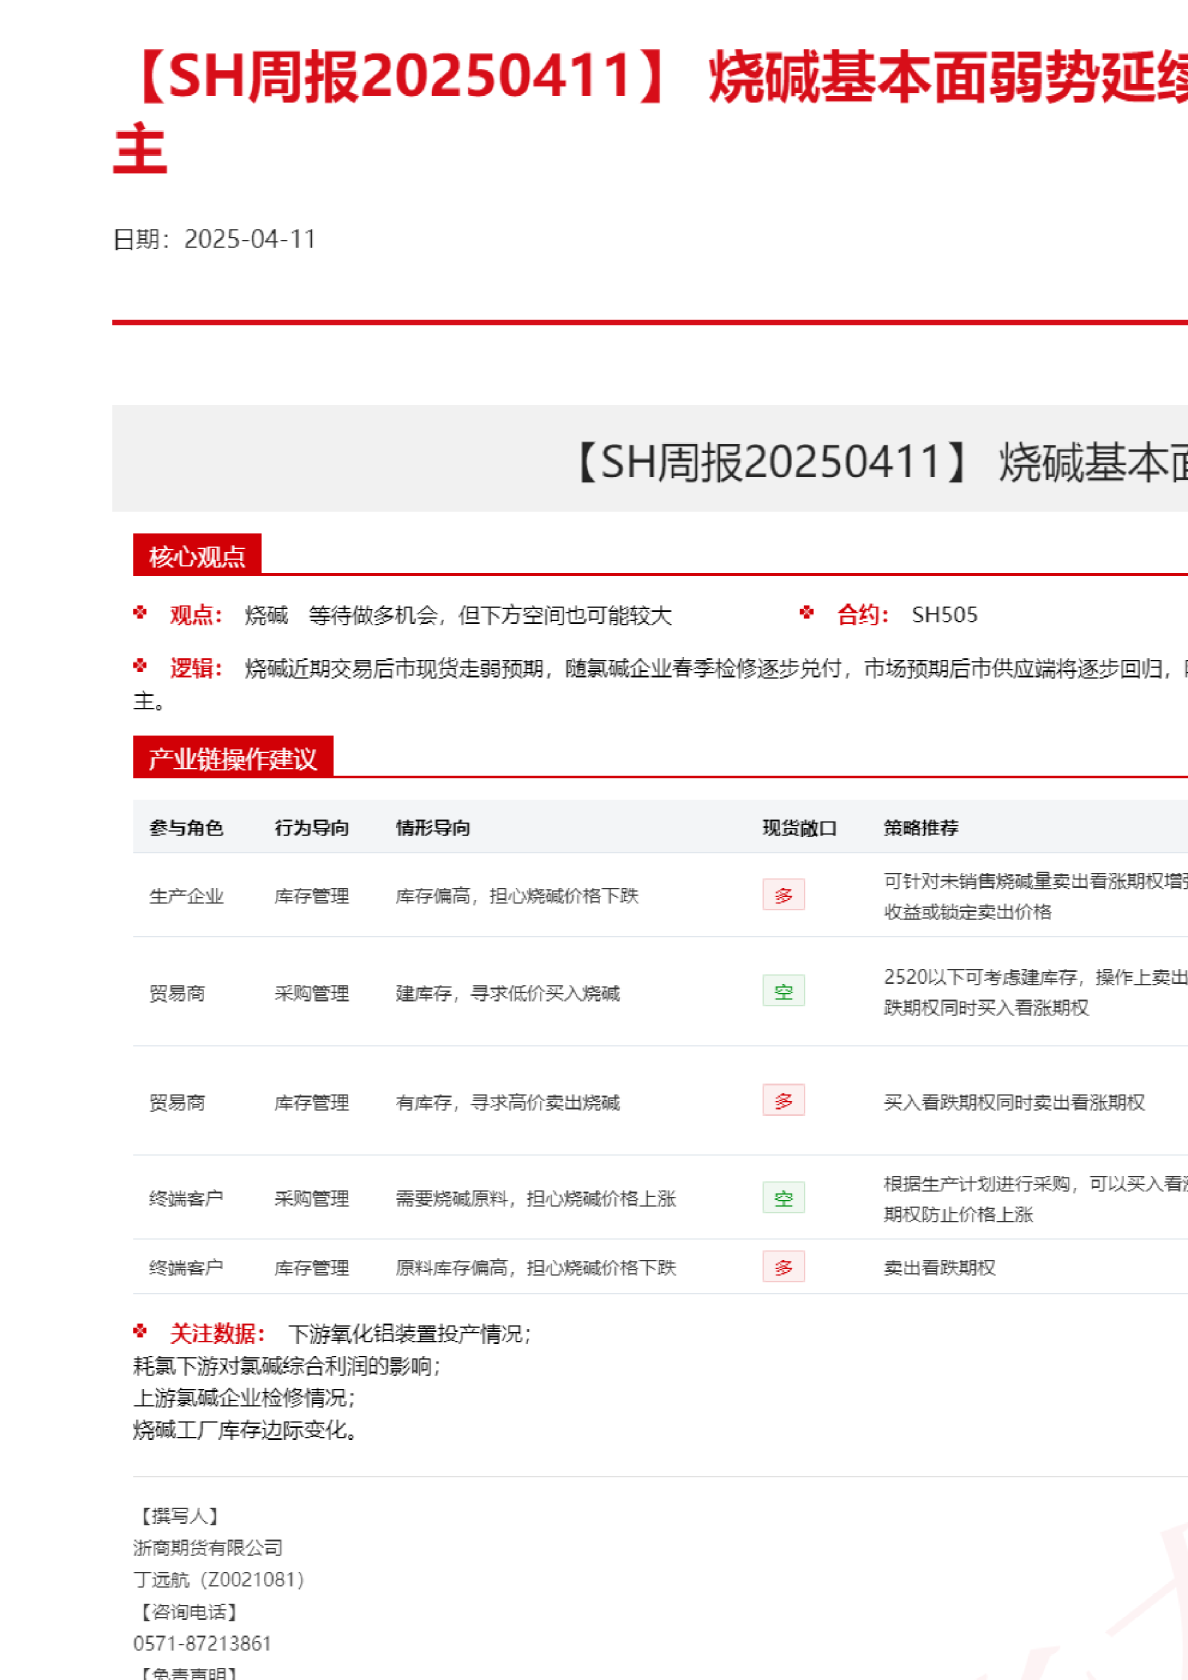Image resolution: width=1188 pixels, height=1680 pixels.
Task: Click the 多 badge in the 生产企业 row
Action: (783, 895)
